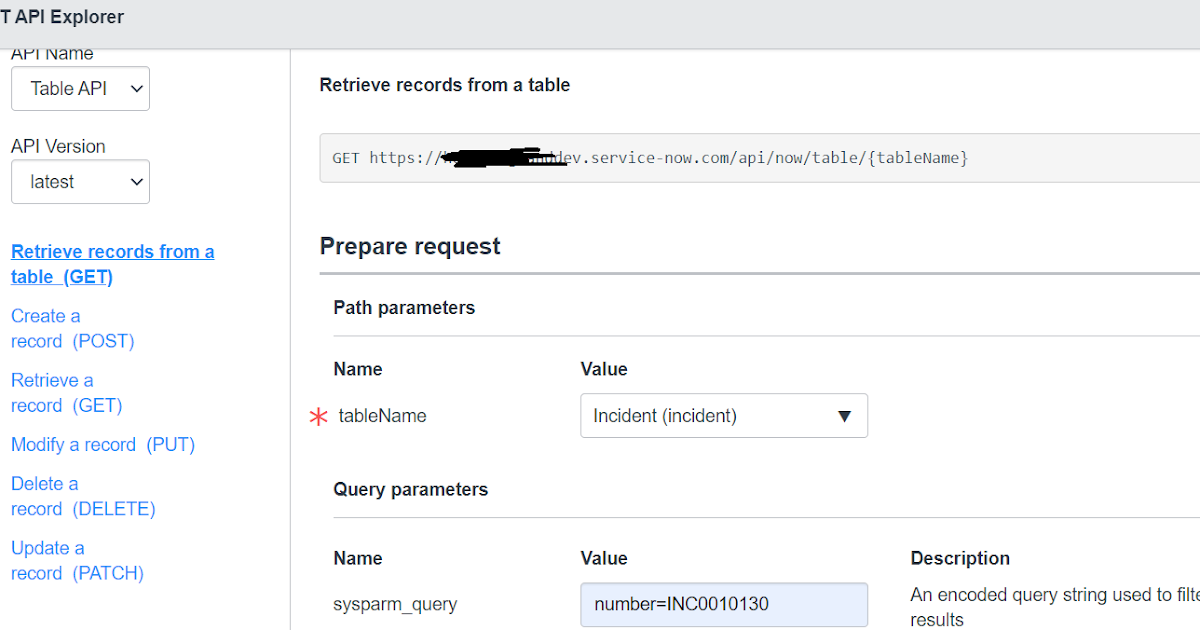Open the API Name dropdown showing Table API

point(80,88)
